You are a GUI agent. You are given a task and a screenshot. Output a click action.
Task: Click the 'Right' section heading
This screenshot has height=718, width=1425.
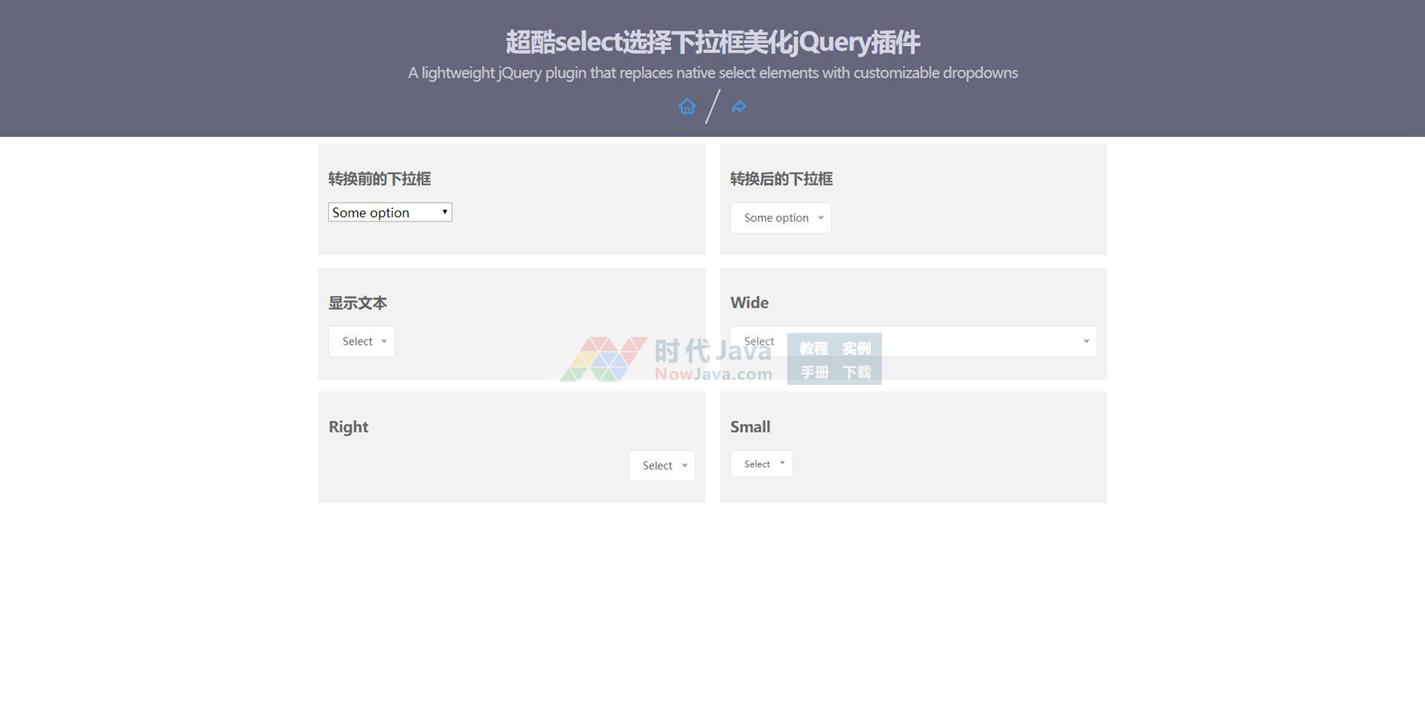348,427
